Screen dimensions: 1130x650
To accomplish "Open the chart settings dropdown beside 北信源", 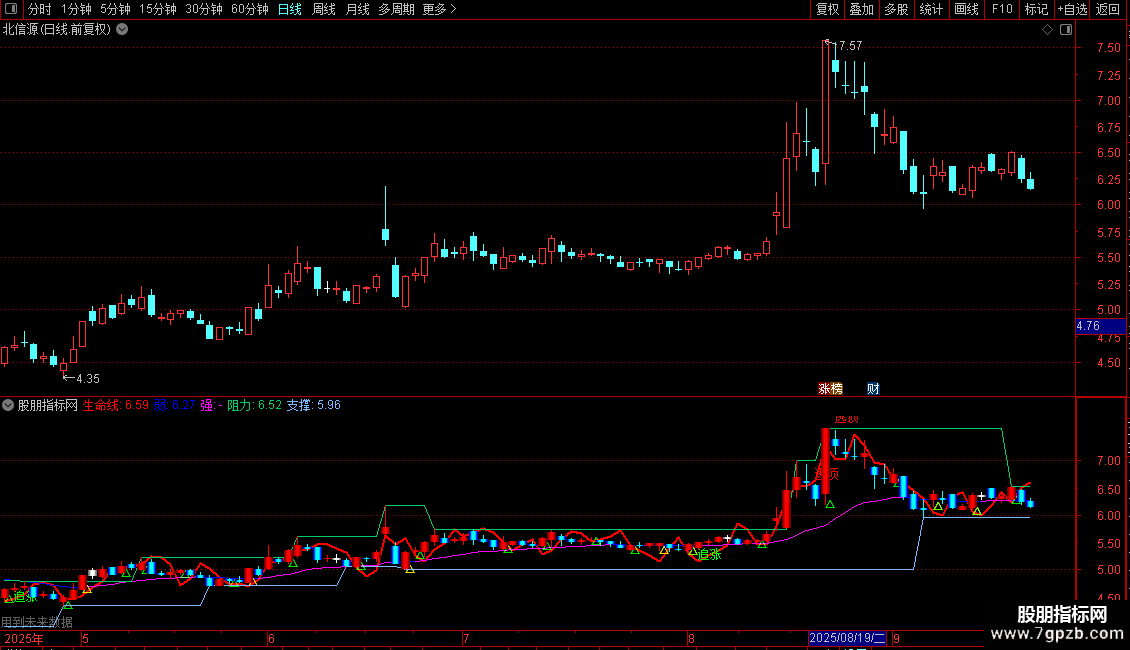I will 123,30.
